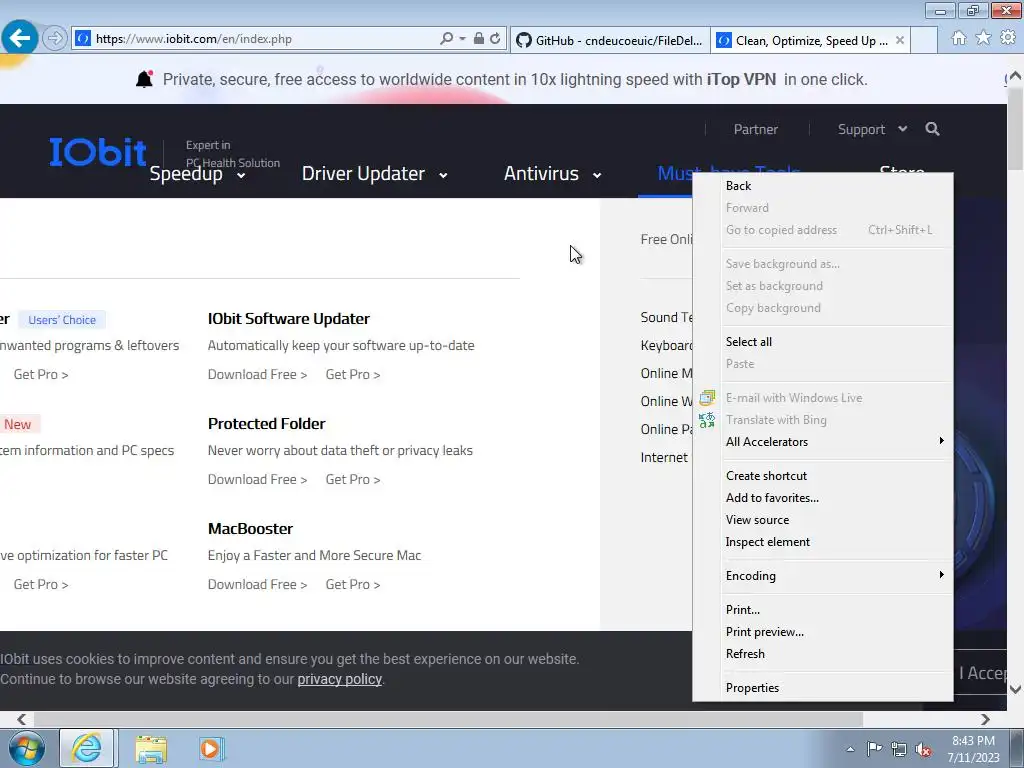1024x768 pixels.
Task: Click Get Pro under IObit Software Updater
Action: click(x=353, y=374)
